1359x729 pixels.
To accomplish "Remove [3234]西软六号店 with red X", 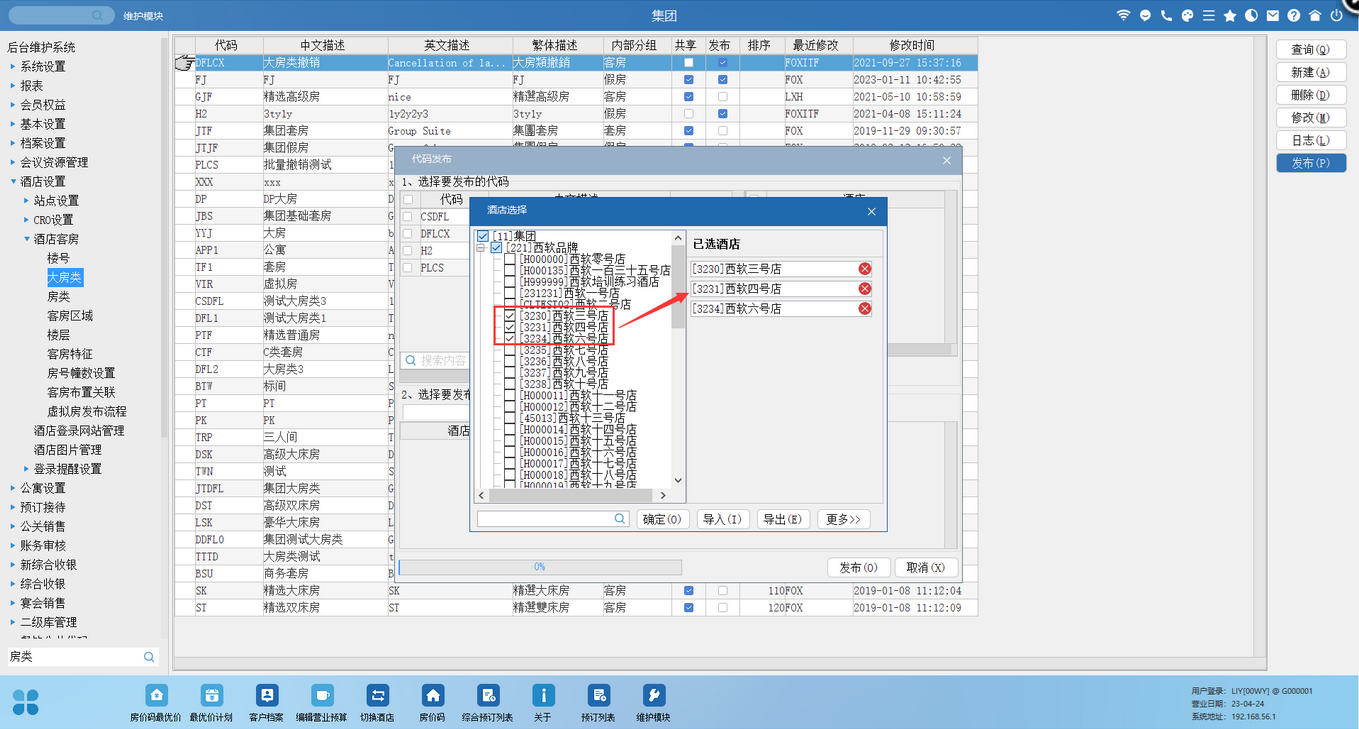I will (865, 309).
